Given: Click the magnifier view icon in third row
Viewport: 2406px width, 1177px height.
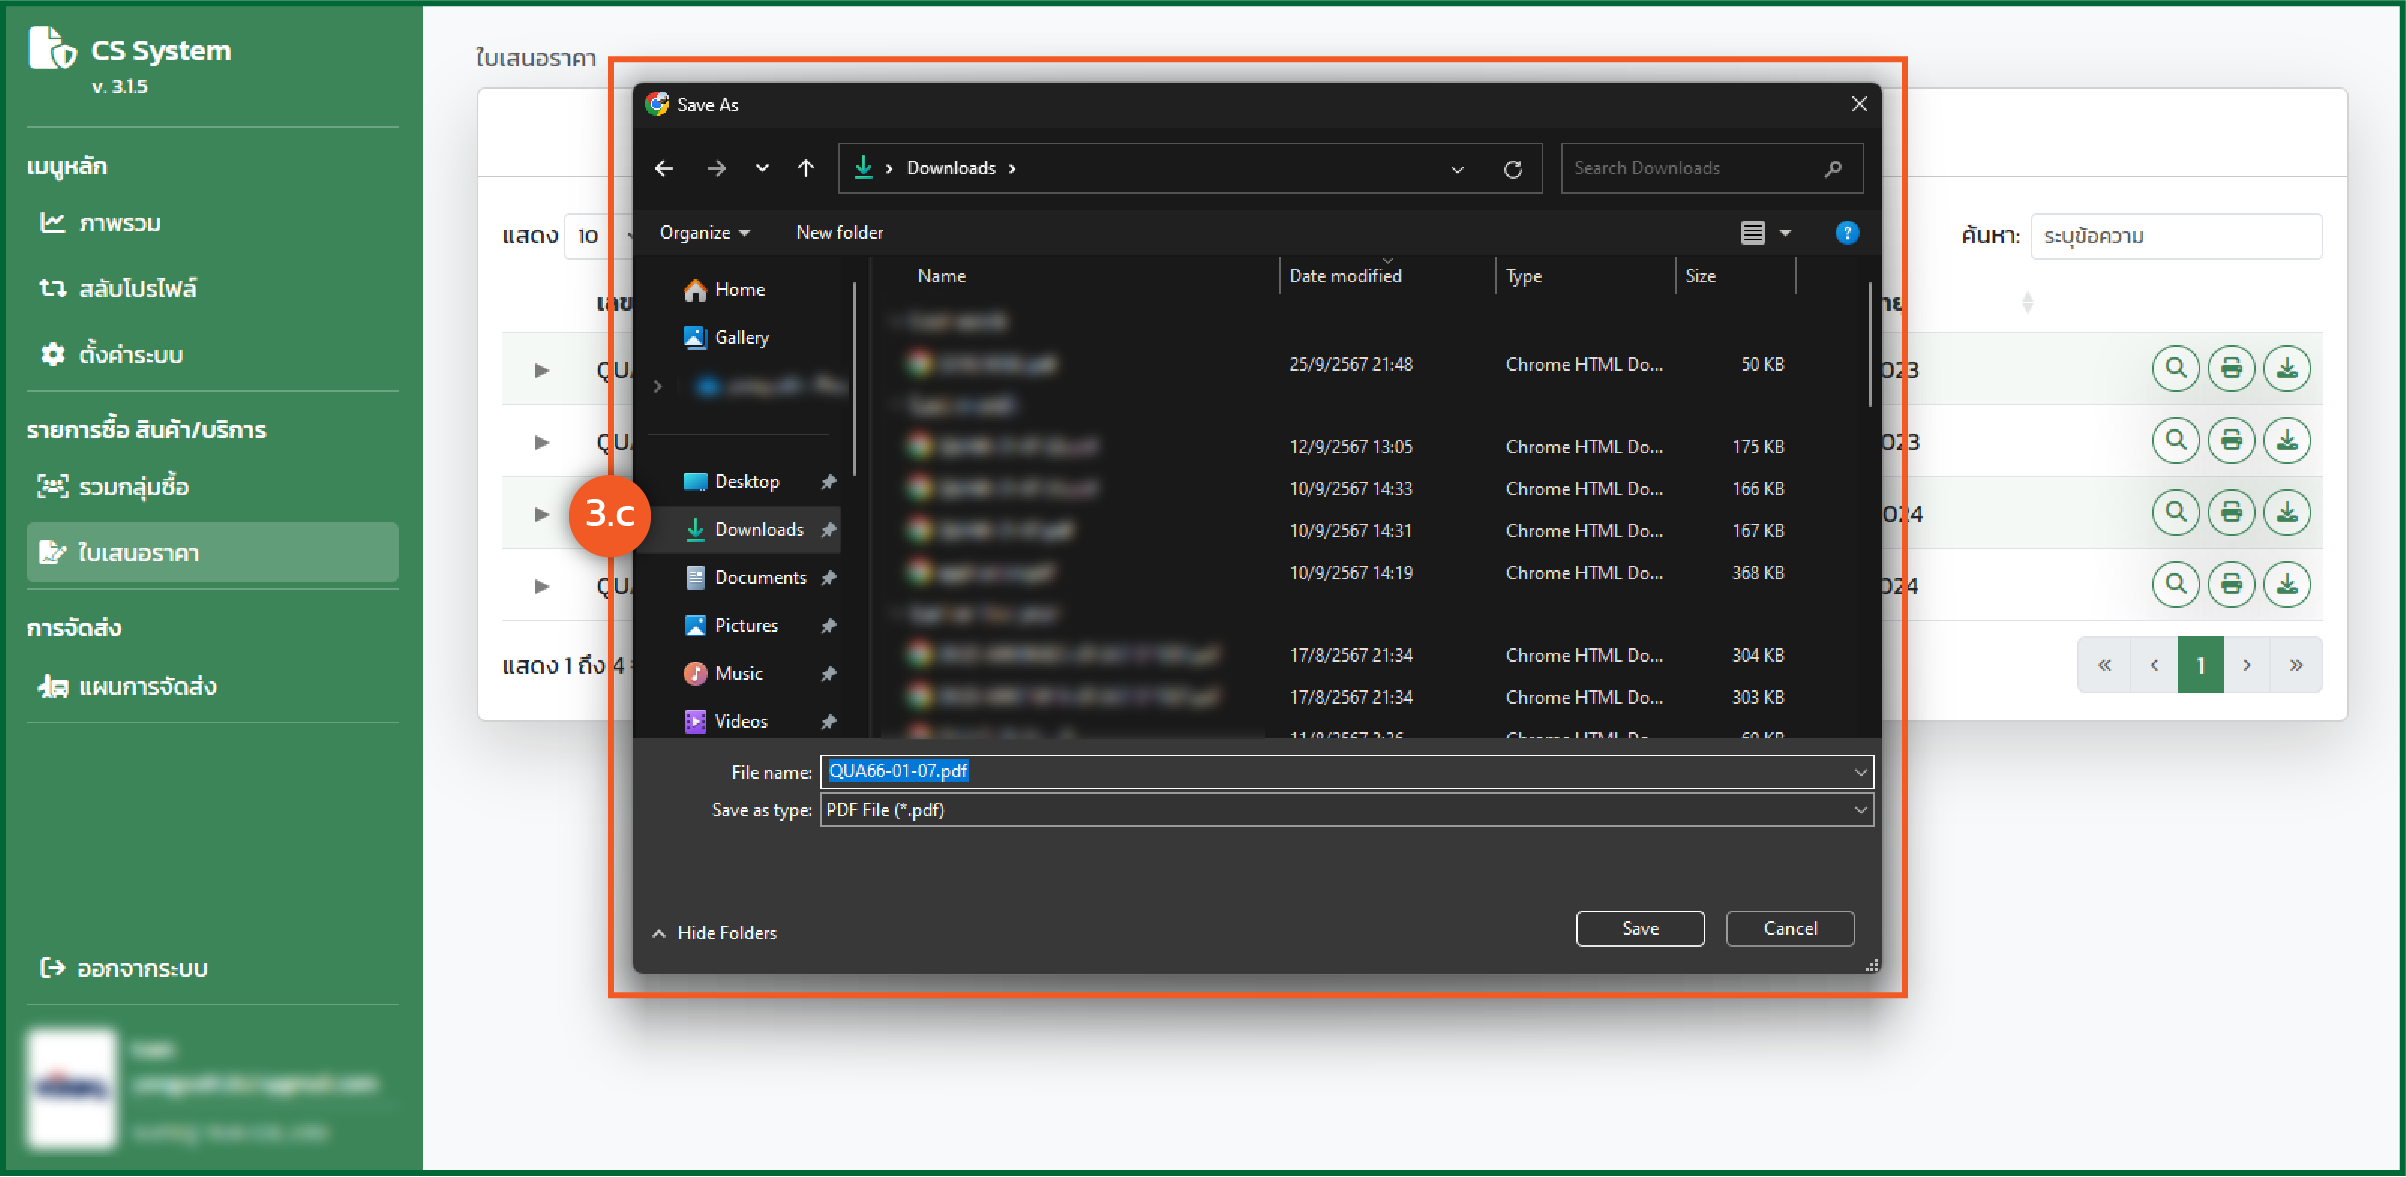Looking at the screenshot, I should [2175, 513].
